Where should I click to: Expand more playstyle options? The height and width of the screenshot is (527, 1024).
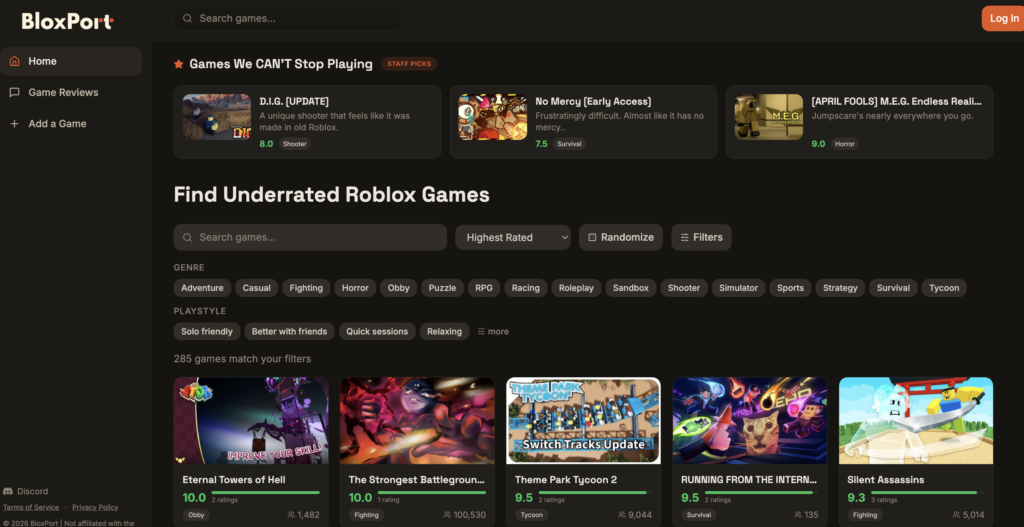[493, 331]
